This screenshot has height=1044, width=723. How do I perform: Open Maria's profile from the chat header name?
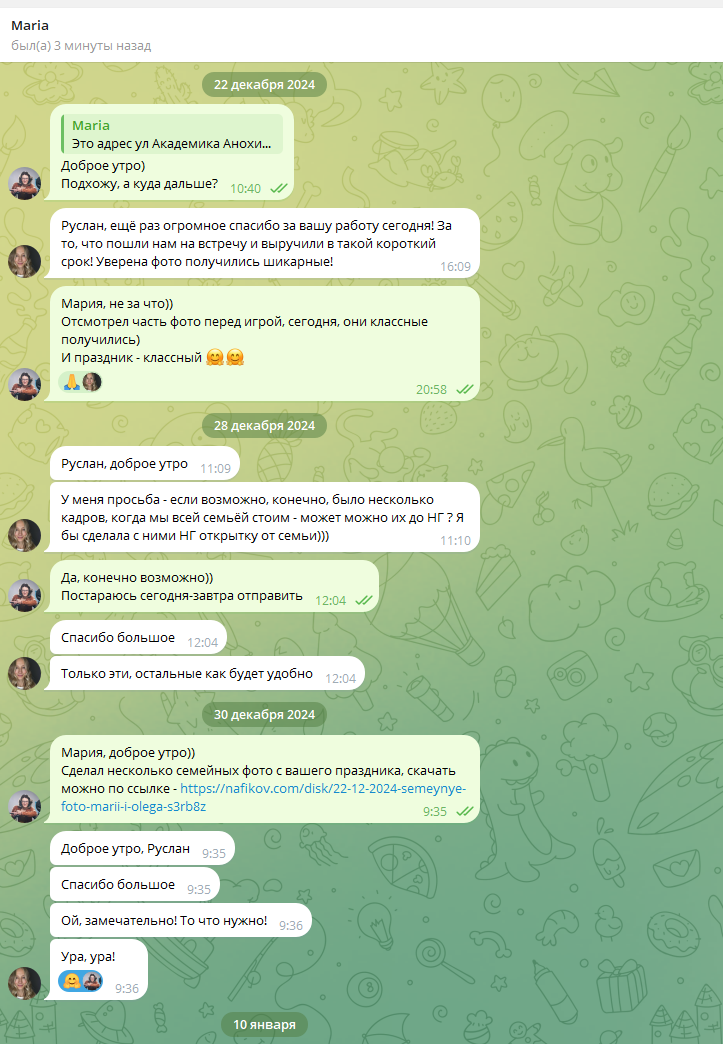[30, 25]
